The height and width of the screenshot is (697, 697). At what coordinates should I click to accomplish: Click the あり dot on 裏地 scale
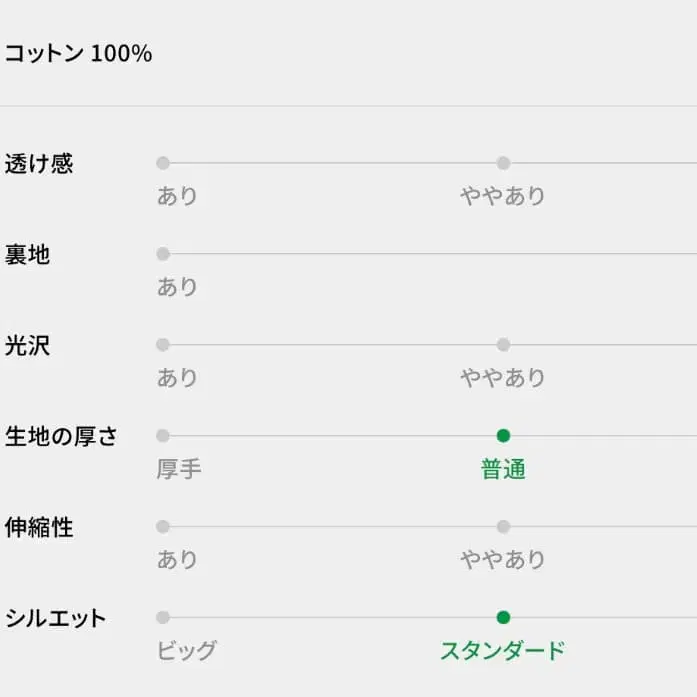[163, 254]
